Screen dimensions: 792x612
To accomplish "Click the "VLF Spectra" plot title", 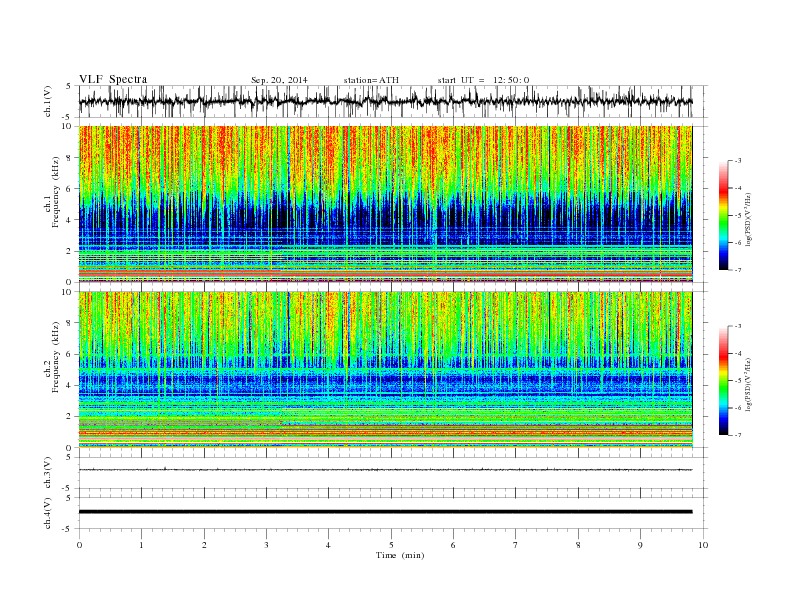I will pyautogui.click(x=113, y=79).
